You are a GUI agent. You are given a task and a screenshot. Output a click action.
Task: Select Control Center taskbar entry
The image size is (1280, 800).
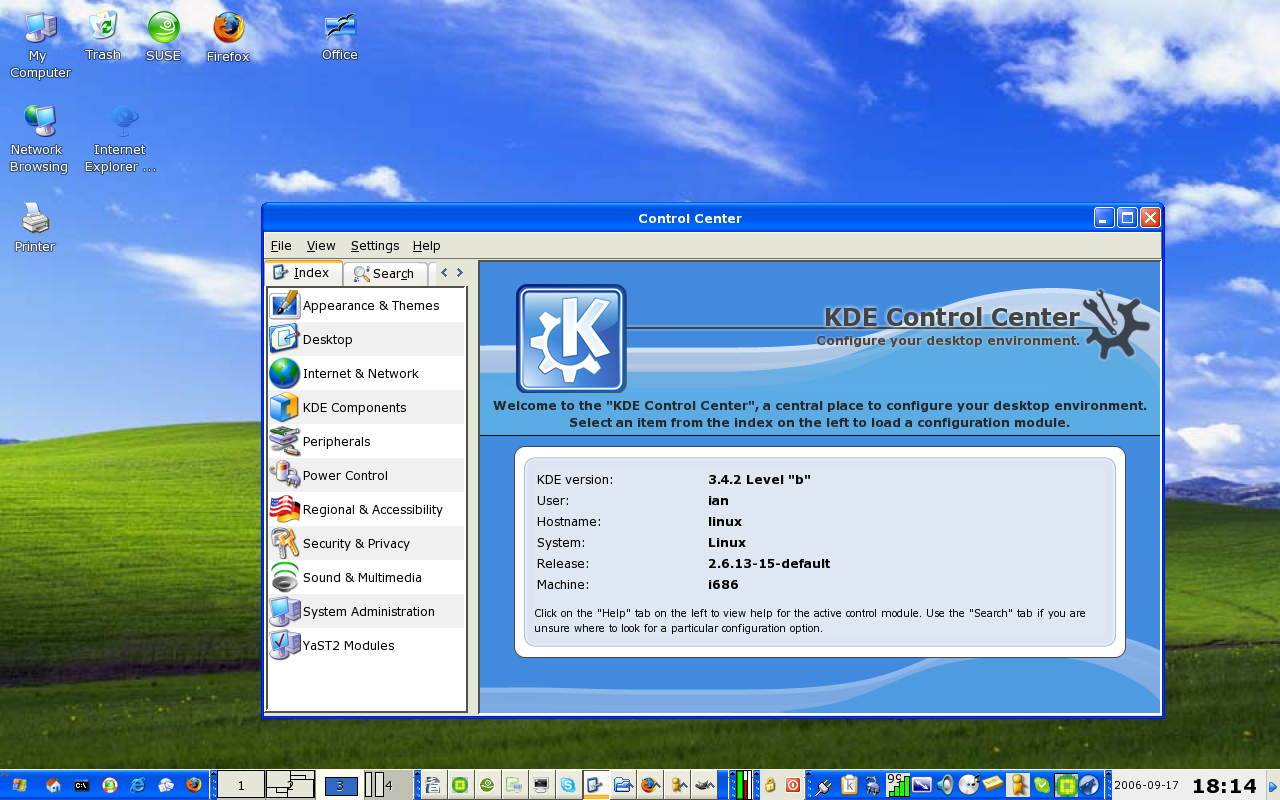click(x=596, y=785)
